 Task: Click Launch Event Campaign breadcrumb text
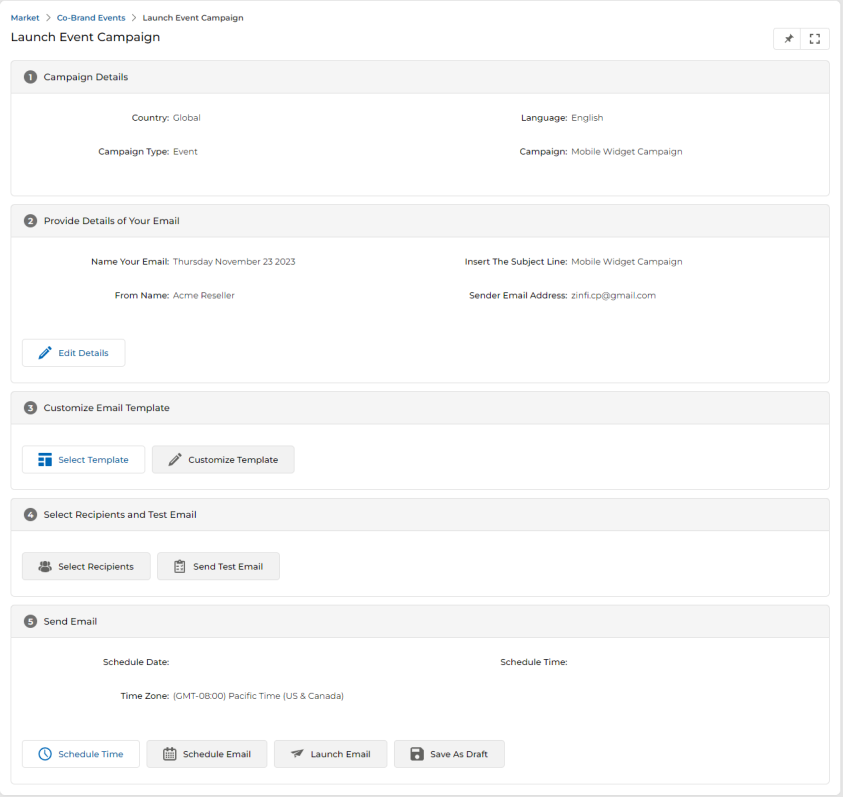click(192, 18)
